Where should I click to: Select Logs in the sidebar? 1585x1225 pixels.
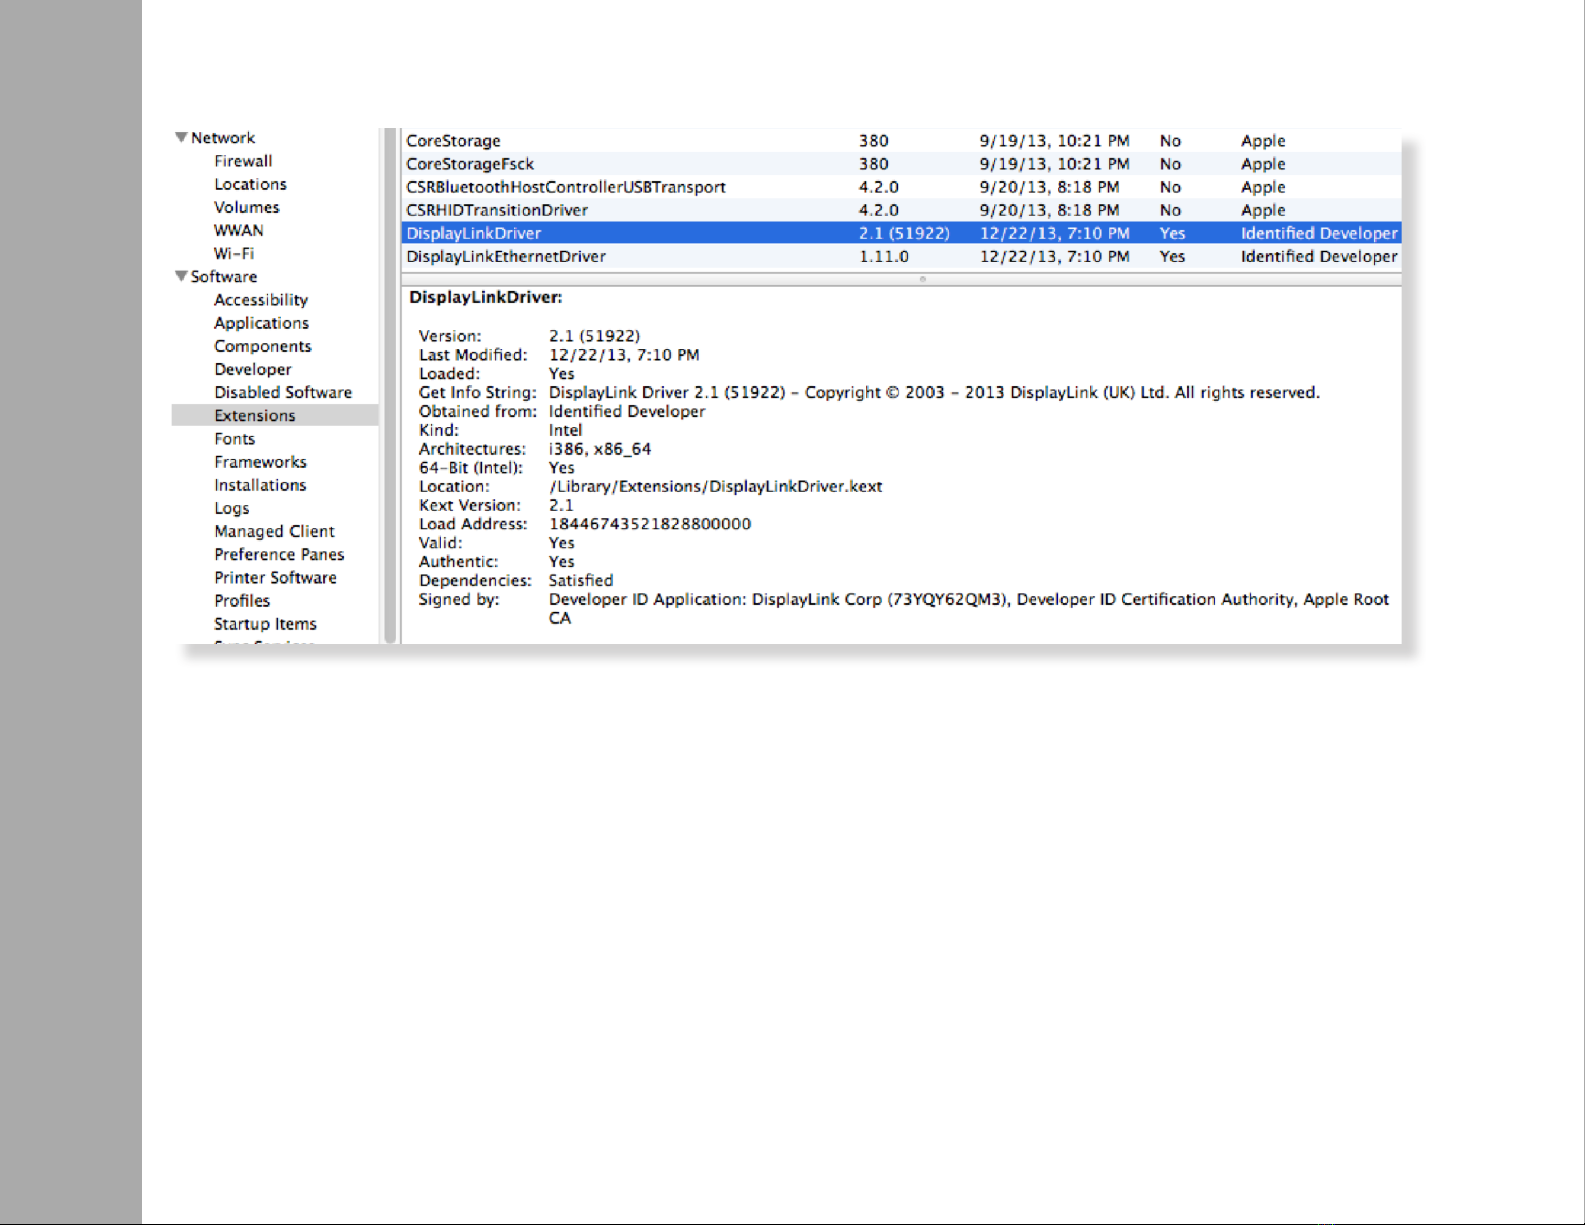click(232, 508)
